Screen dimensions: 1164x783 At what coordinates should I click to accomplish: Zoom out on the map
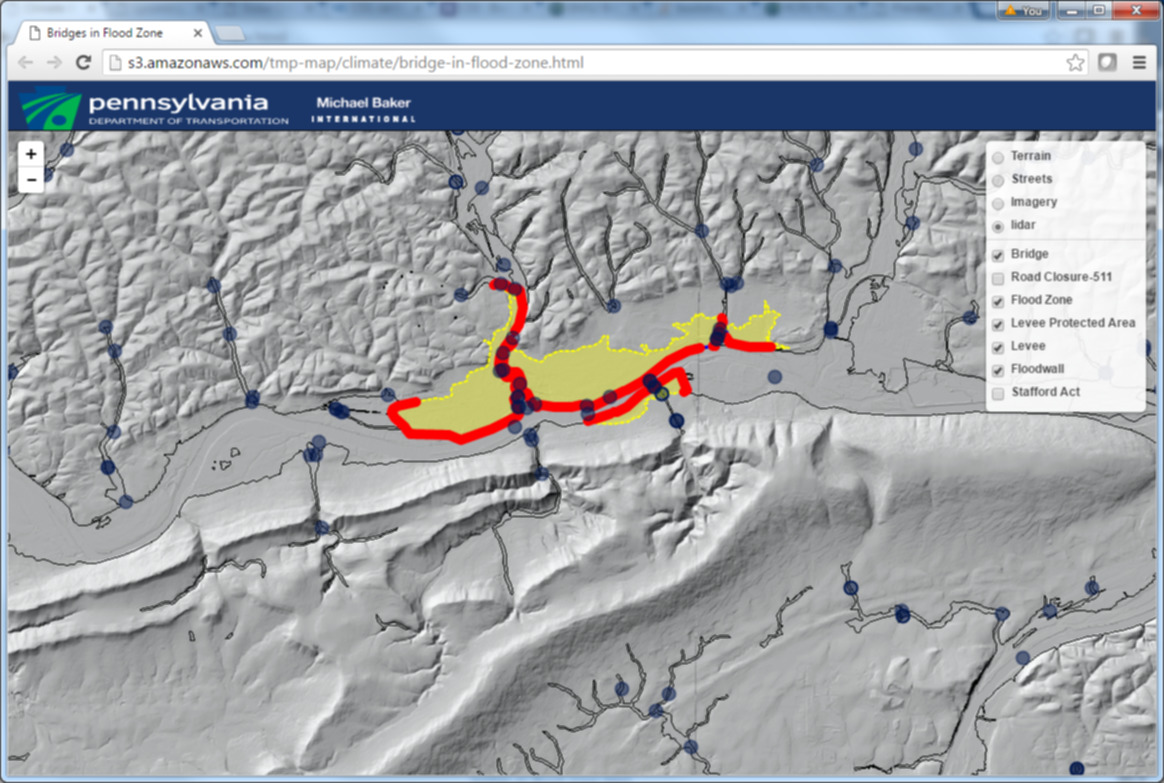click(30, 180)
